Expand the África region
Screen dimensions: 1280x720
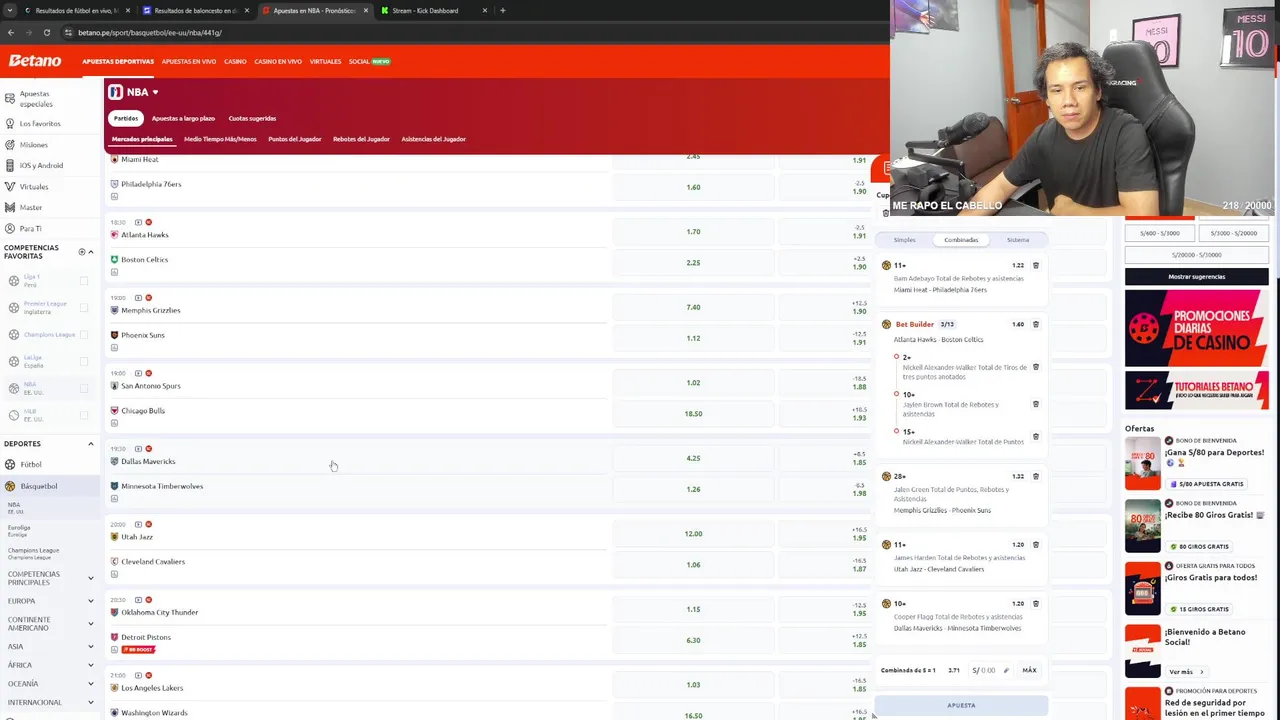coord(91,665)
